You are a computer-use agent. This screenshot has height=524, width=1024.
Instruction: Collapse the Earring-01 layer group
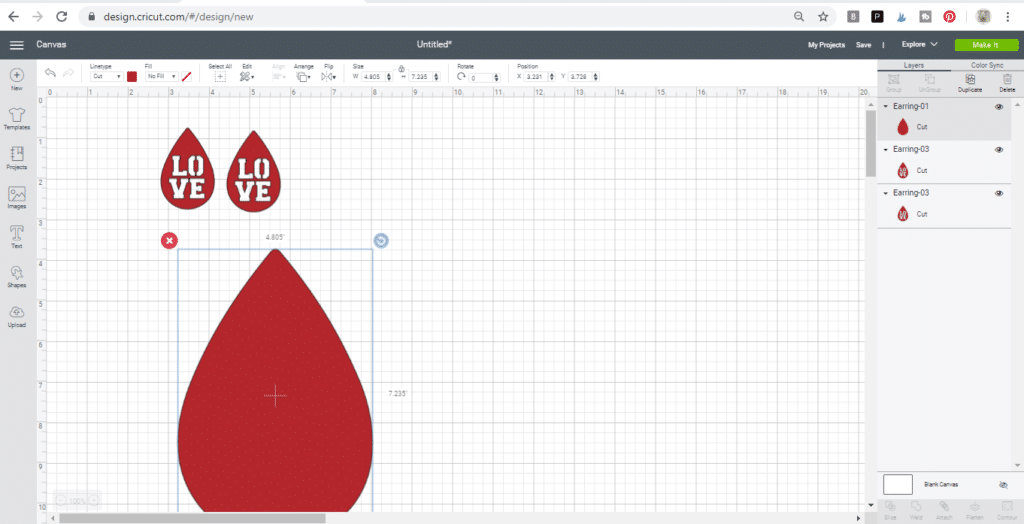point(885,106)
